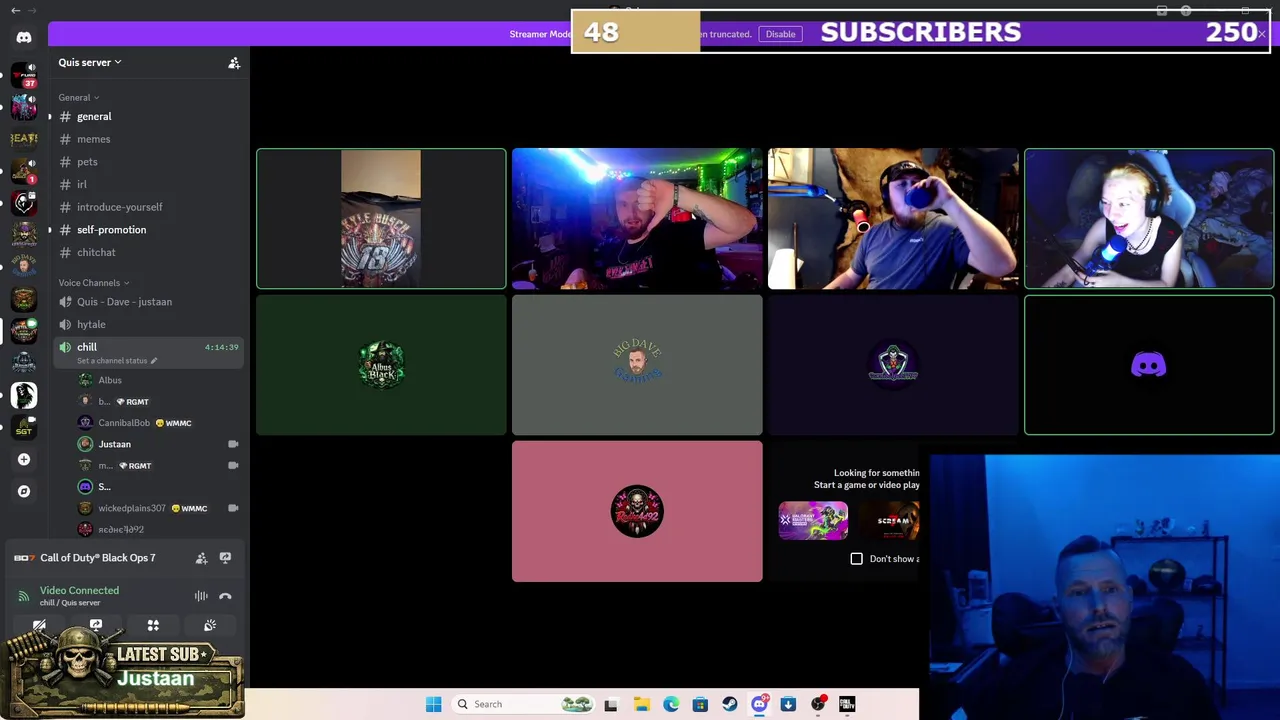Toggle noise suppression waveform icon
This screenshot has width=1280, height=720.
[x=201, y=596]
